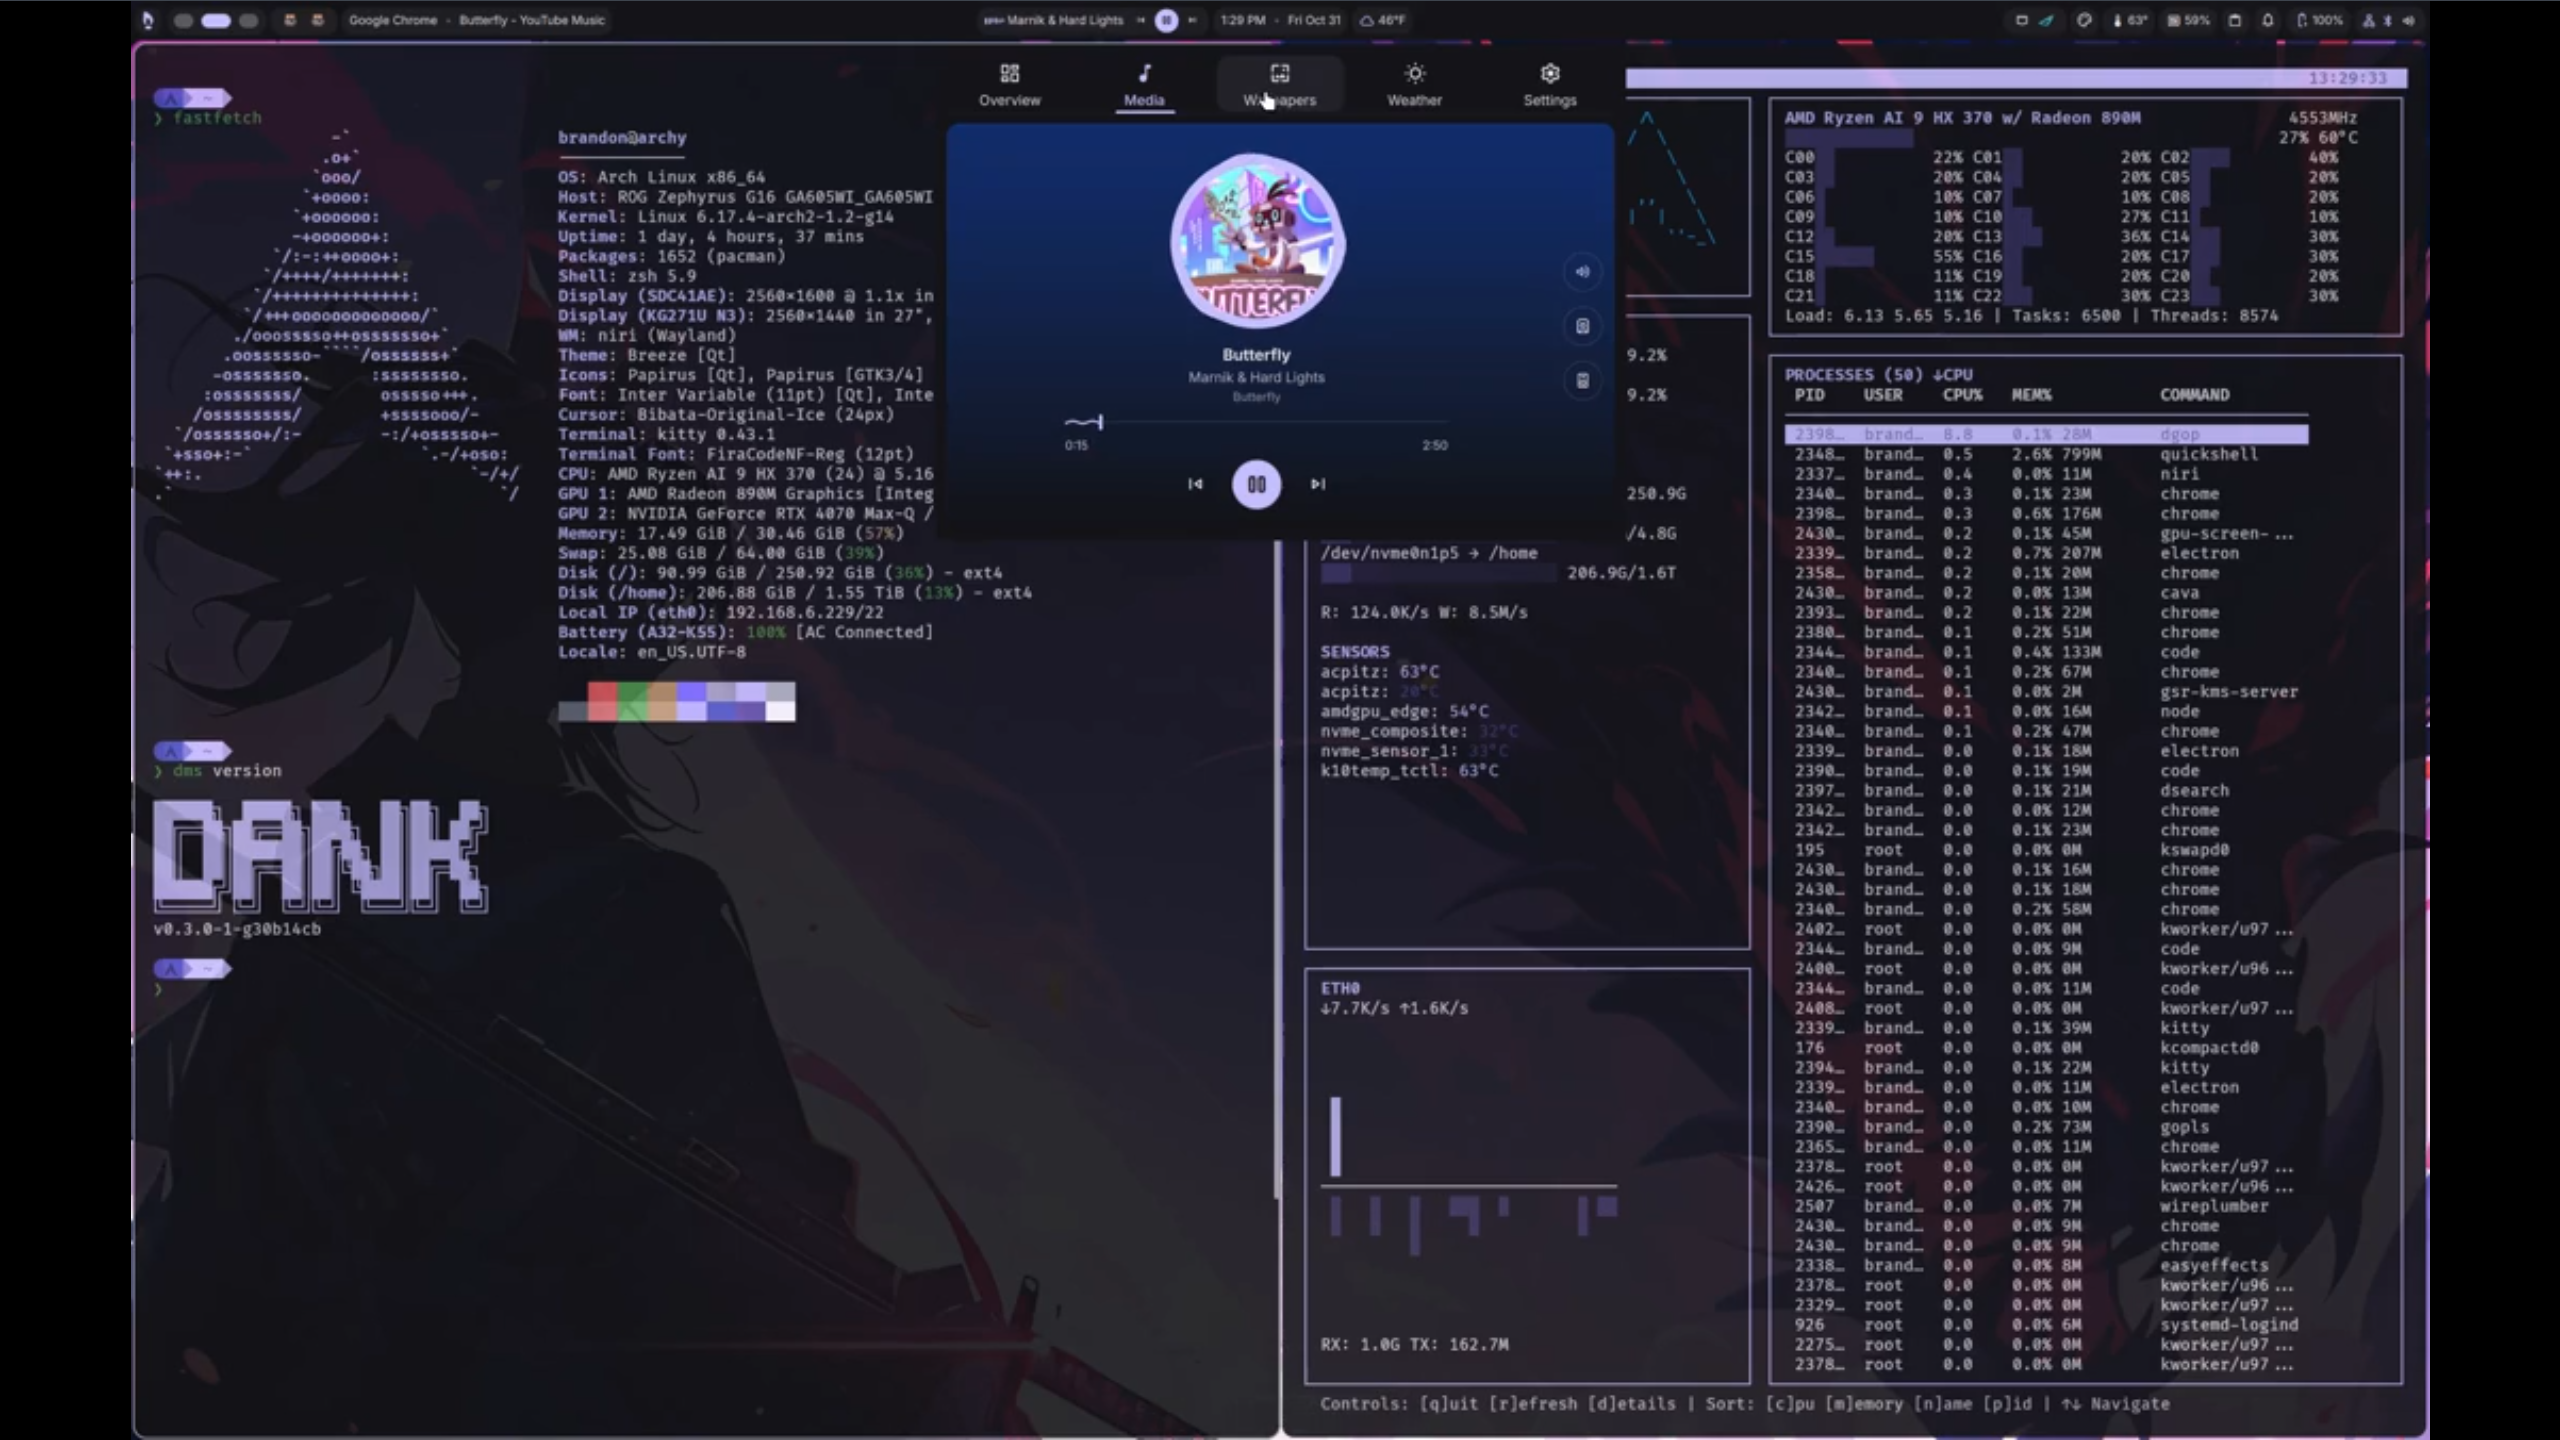Switch to the third workspace pill
This screenshot has width=2560, height=1440.
249,20
